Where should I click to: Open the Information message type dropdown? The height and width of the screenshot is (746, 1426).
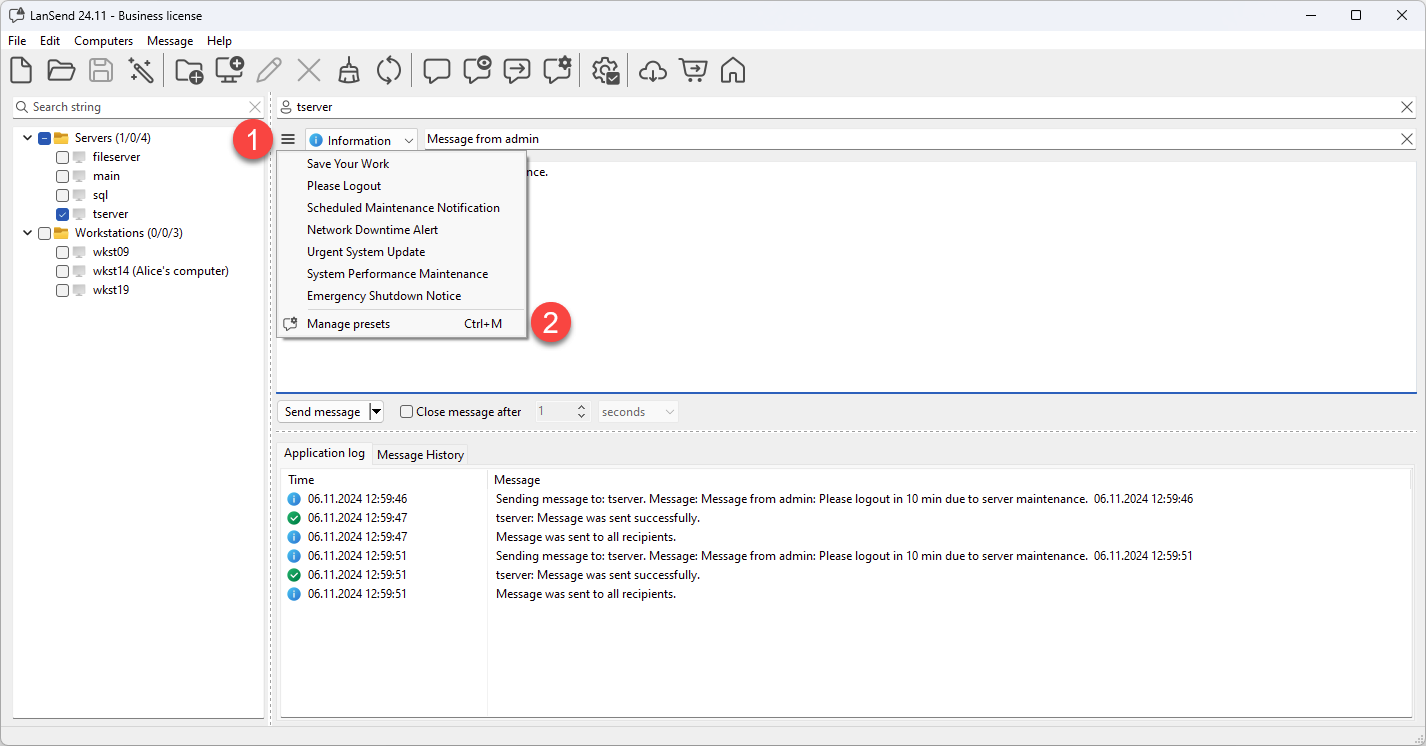click(x=361, y=140)
